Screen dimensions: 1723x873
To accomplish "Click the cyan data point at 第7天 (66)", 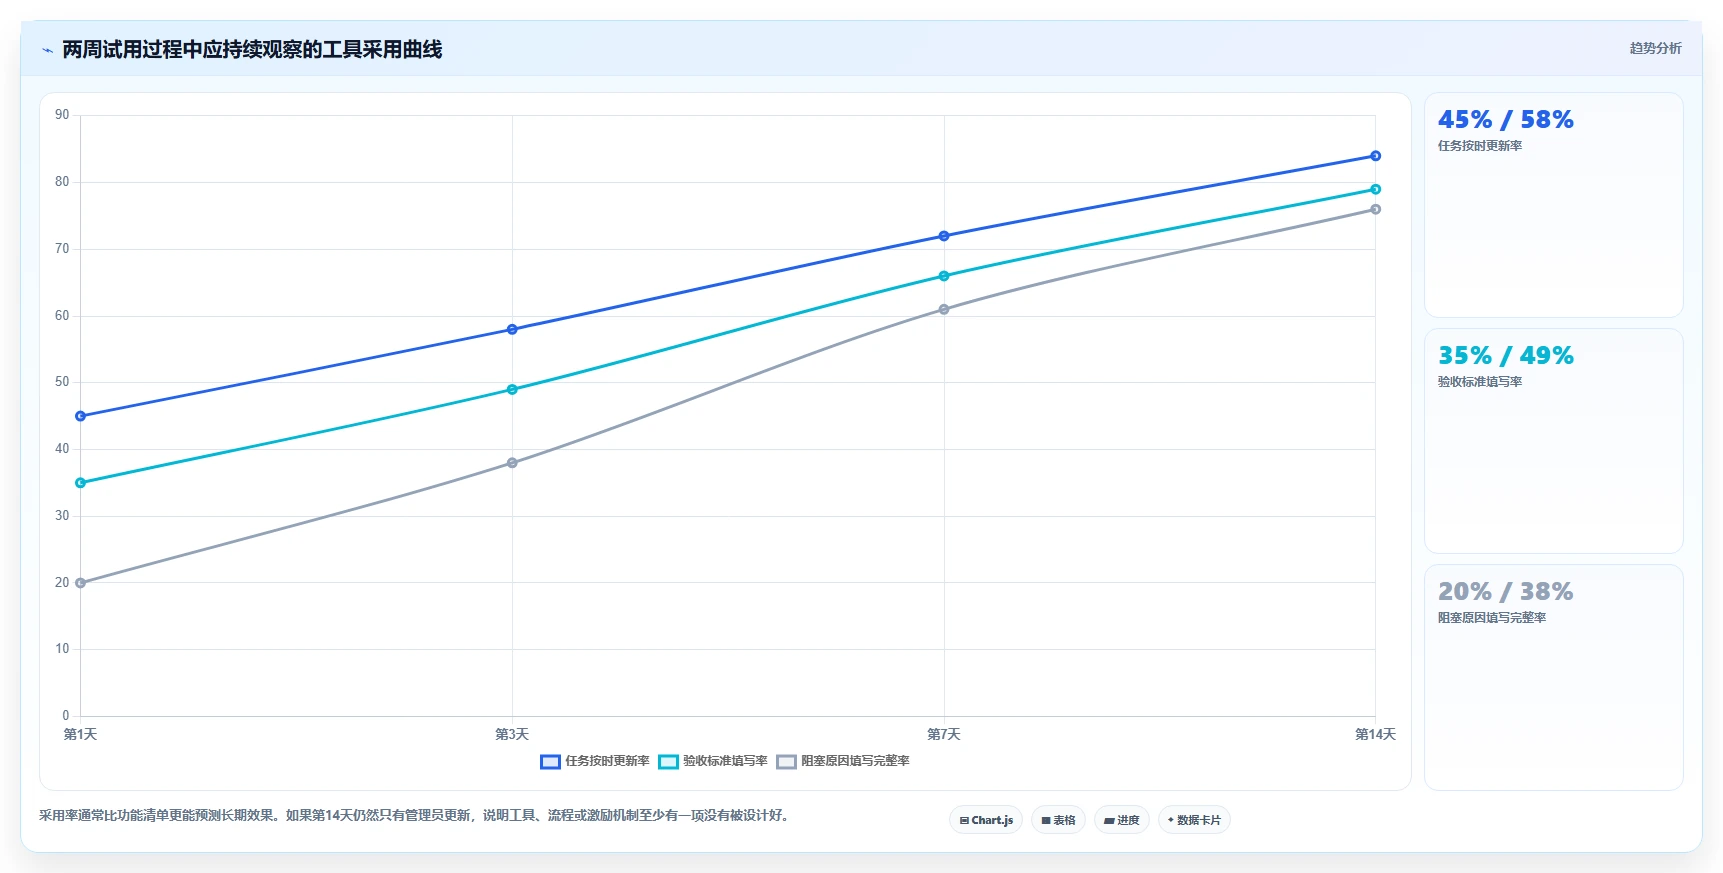I will point(944,276).
